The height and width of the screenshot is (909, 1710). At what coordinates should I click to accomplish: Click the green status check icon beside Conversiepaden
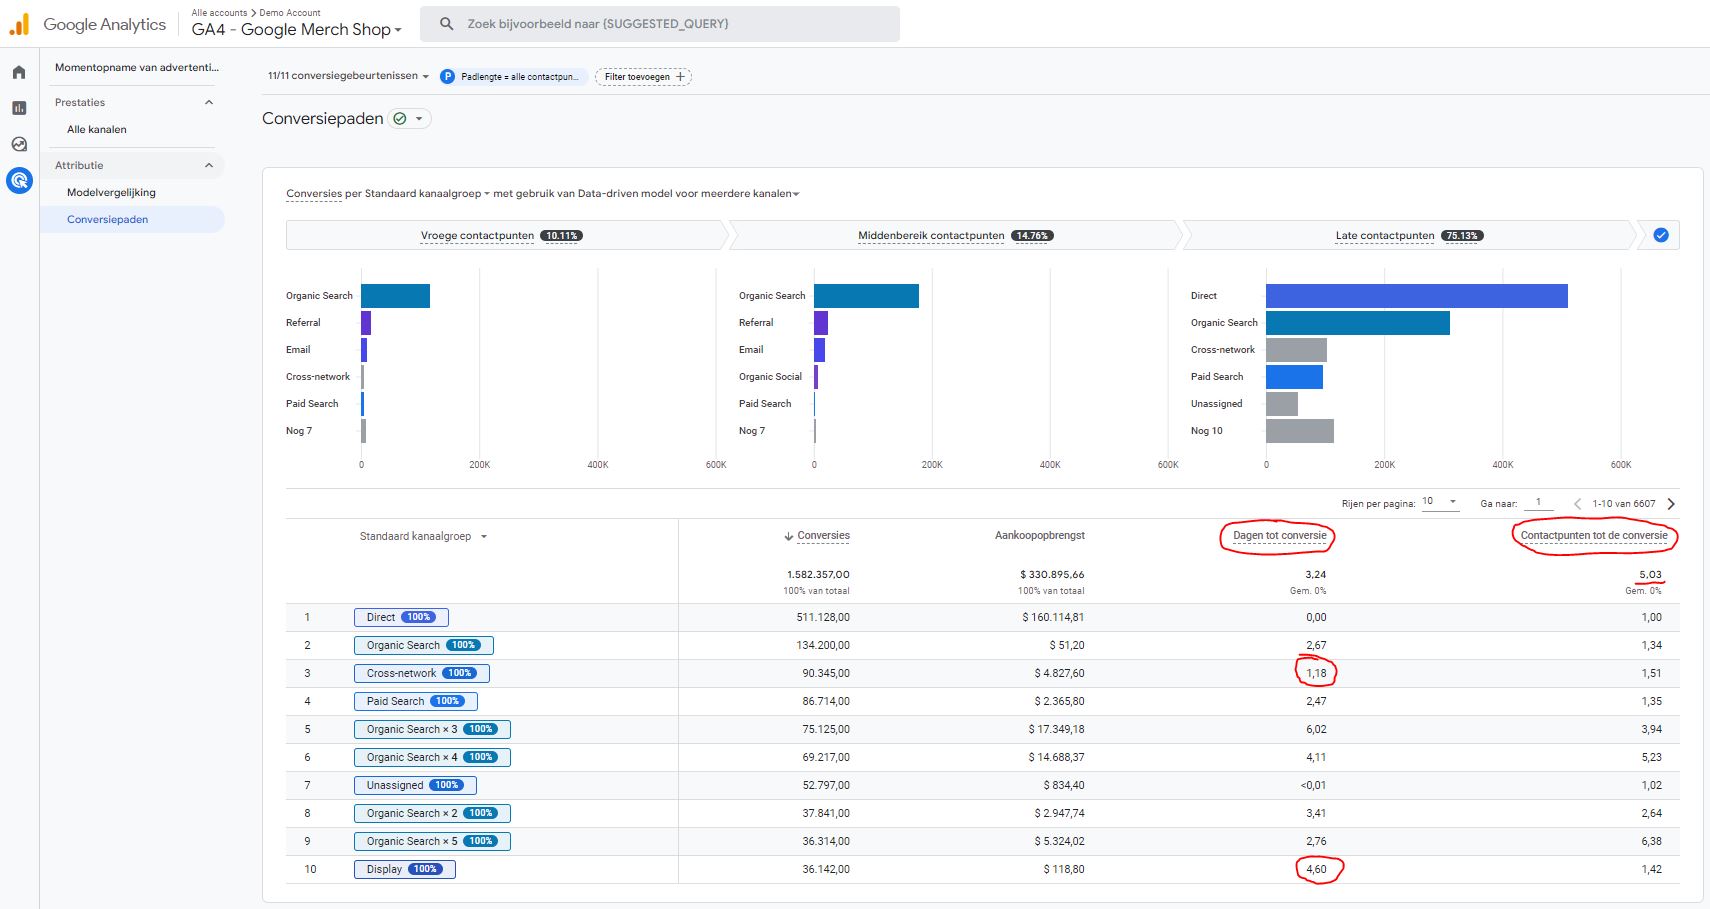[400, 119]
